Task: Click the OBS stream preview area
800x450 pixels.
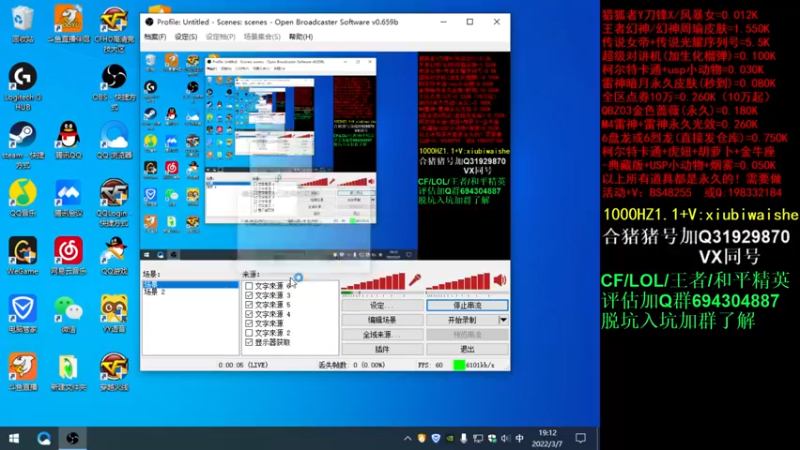Action: click(x=325, y=156)
